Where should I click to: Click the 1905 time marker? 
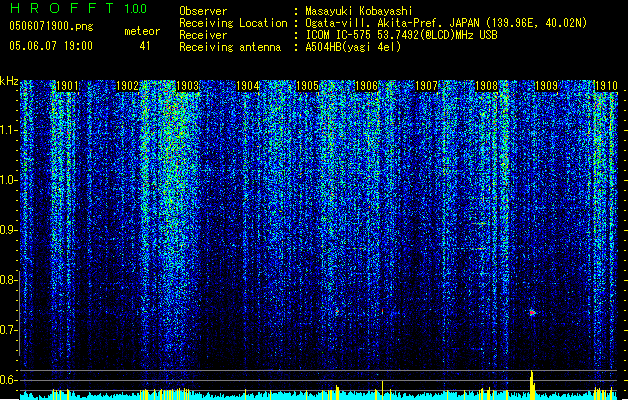(307, 86)
